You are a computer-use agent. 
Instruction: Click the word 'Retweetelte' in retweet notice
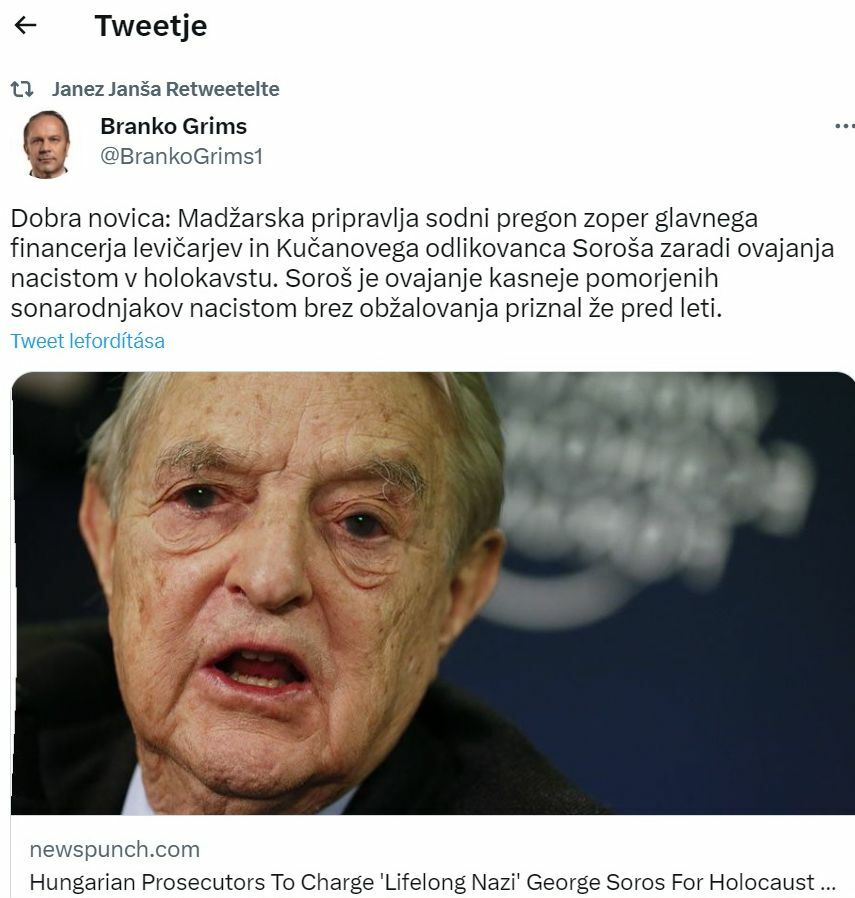click(223, 89)
